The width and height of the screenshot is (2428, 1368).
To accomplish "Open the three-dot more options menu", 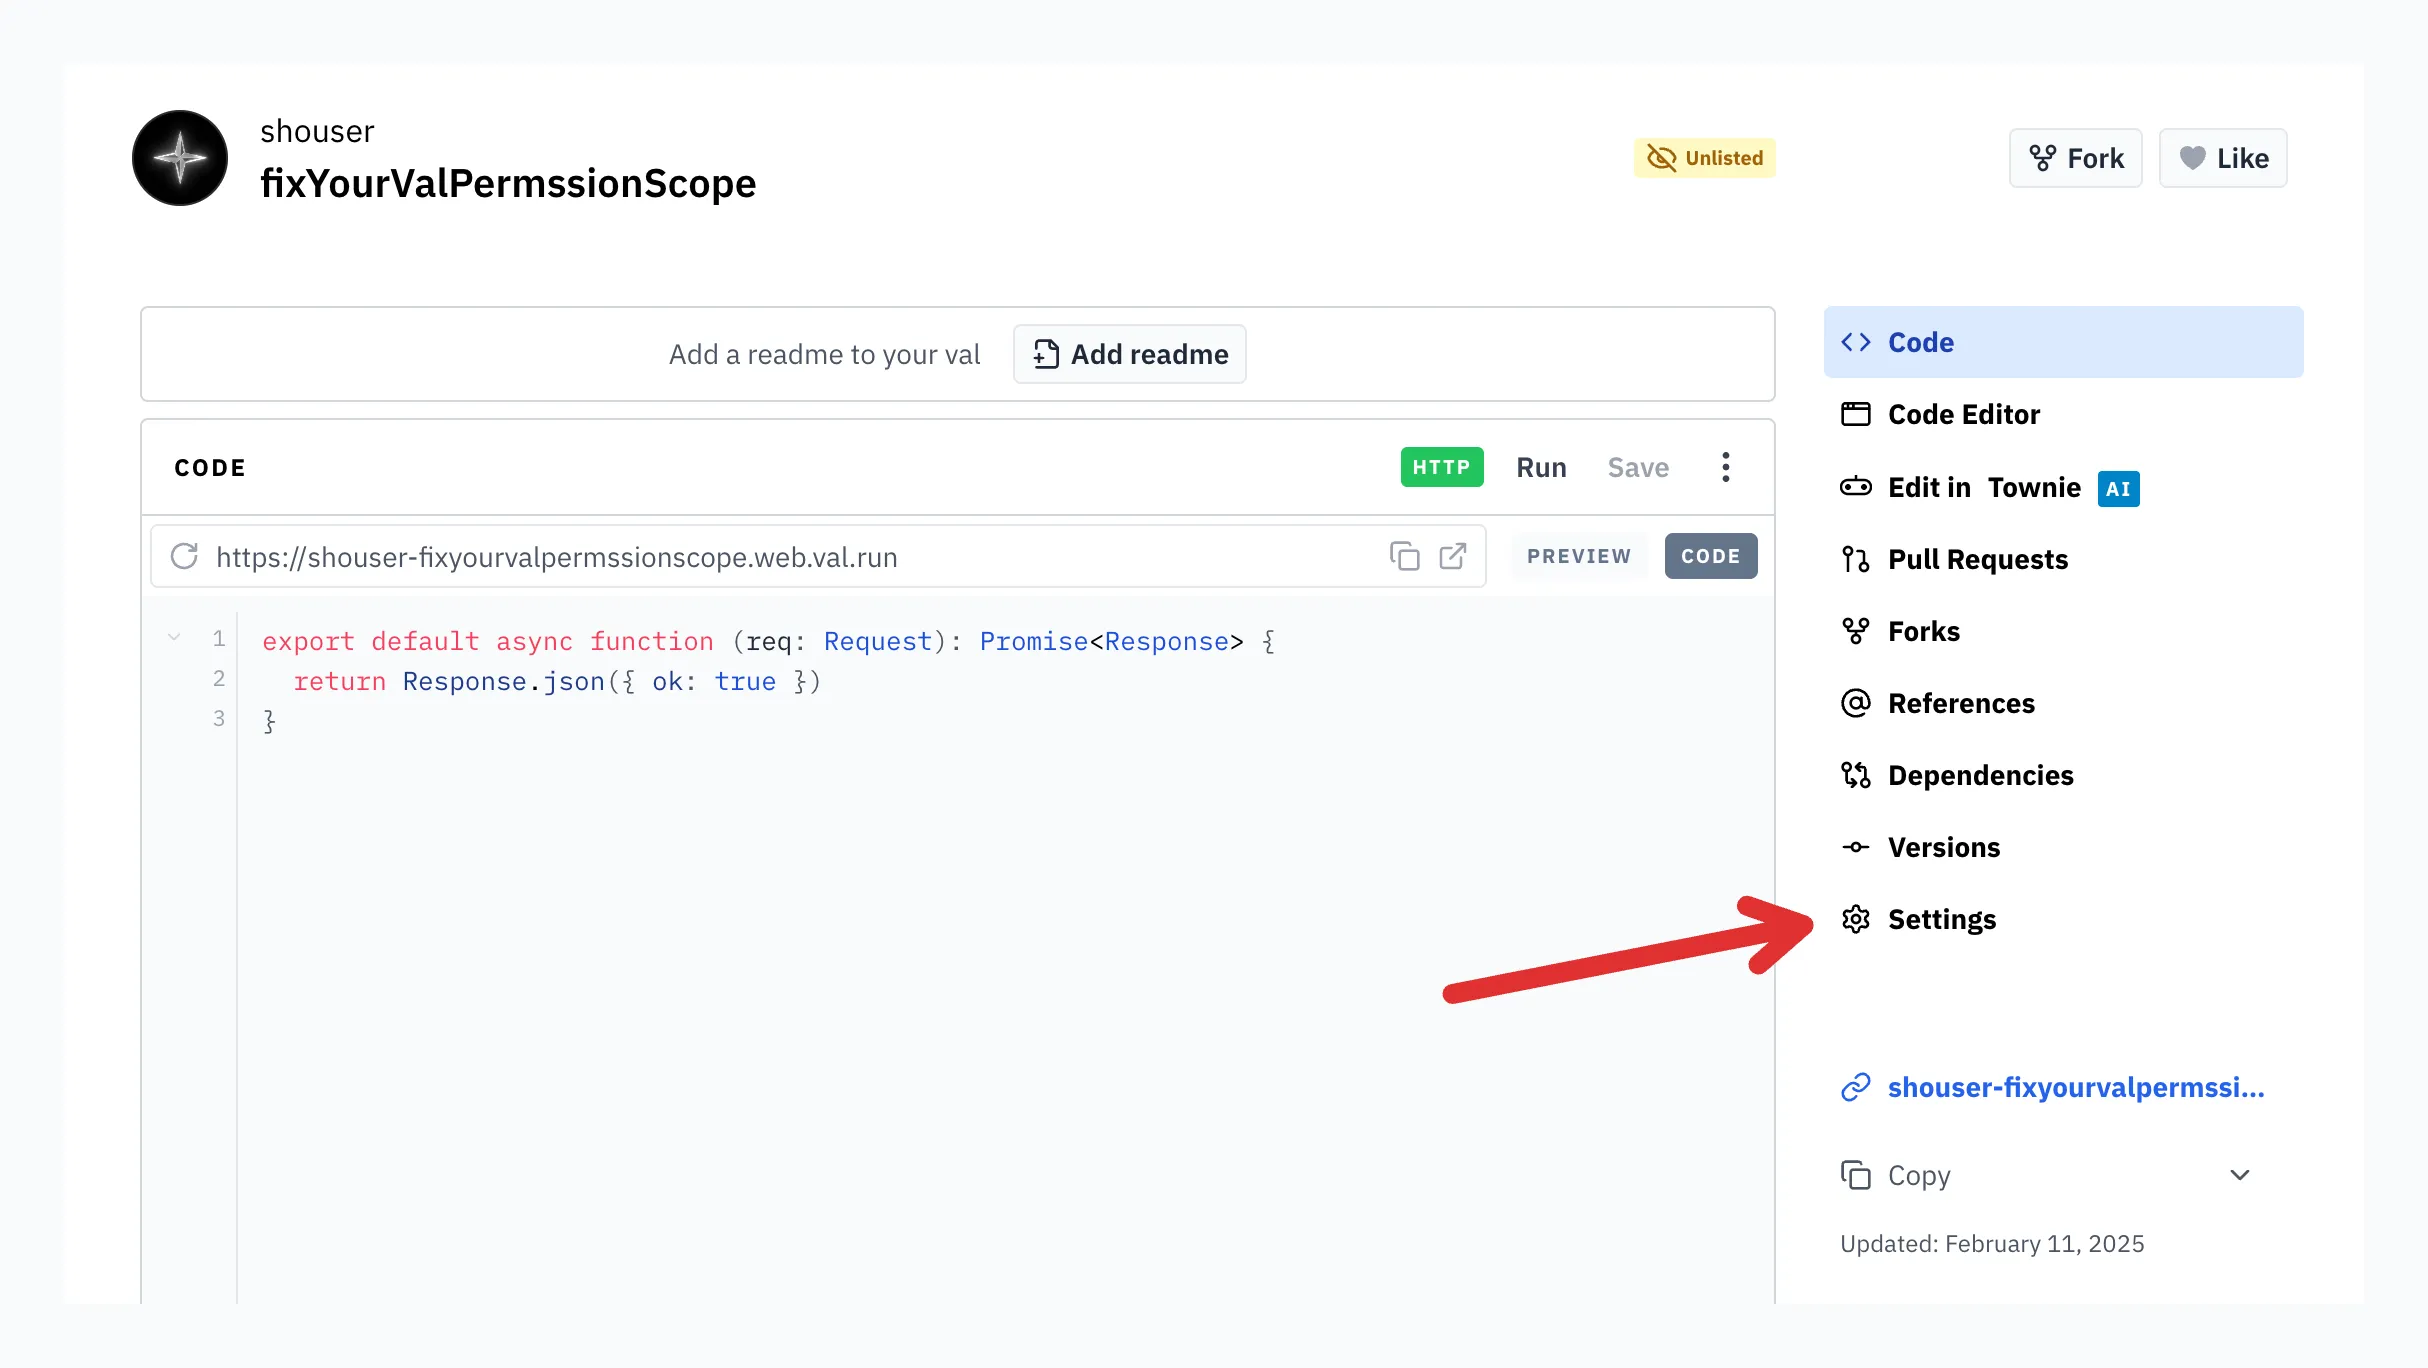I will [x=1725, y=467].
